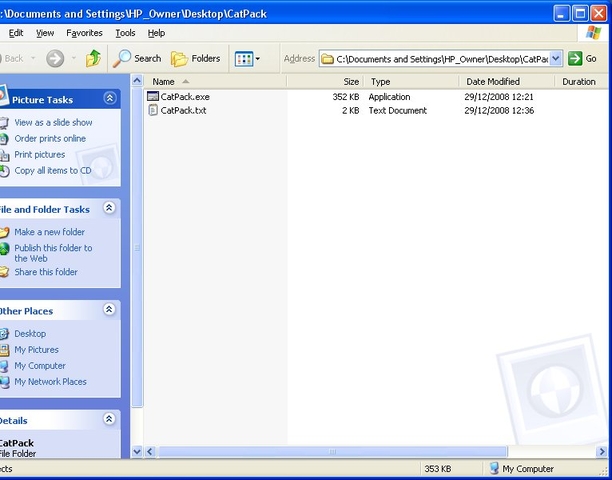
Task: Click Copy all items to CD
Action: coord(53,171)
